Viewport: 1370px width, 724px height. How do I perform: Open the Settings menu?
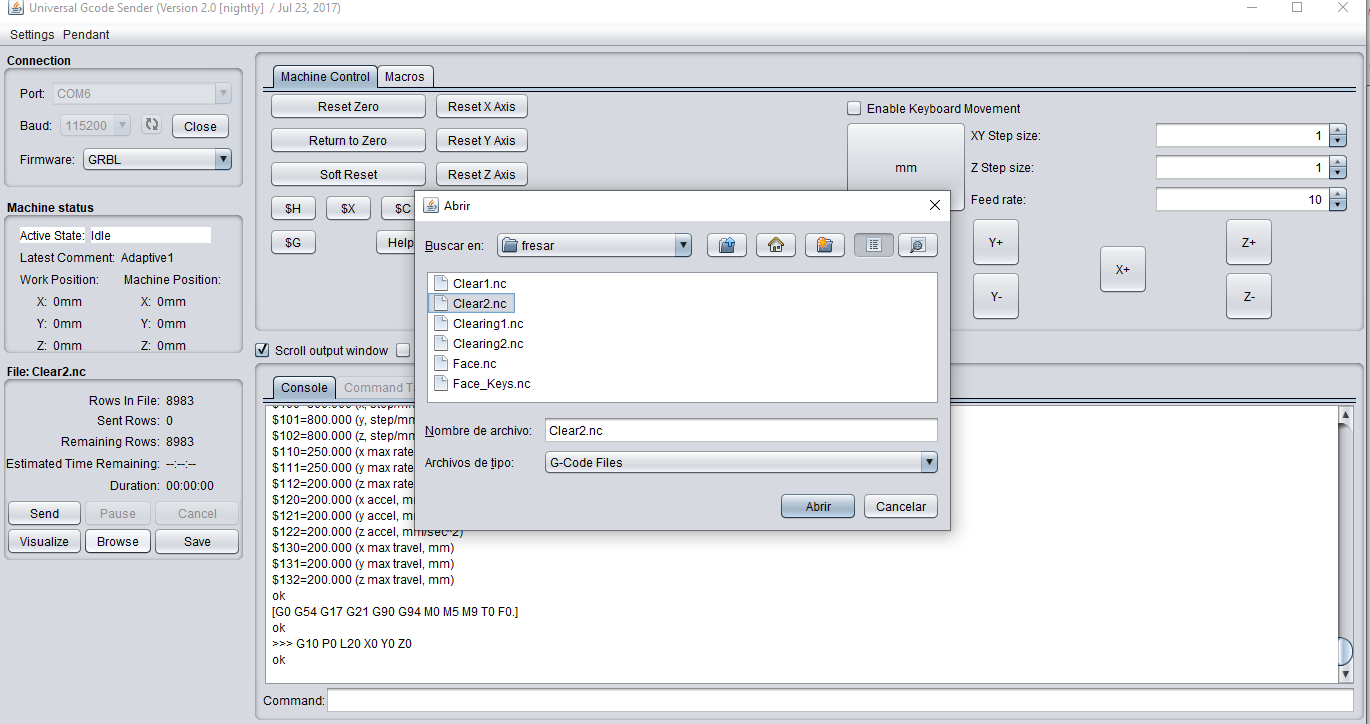click(x=32, y=34)
